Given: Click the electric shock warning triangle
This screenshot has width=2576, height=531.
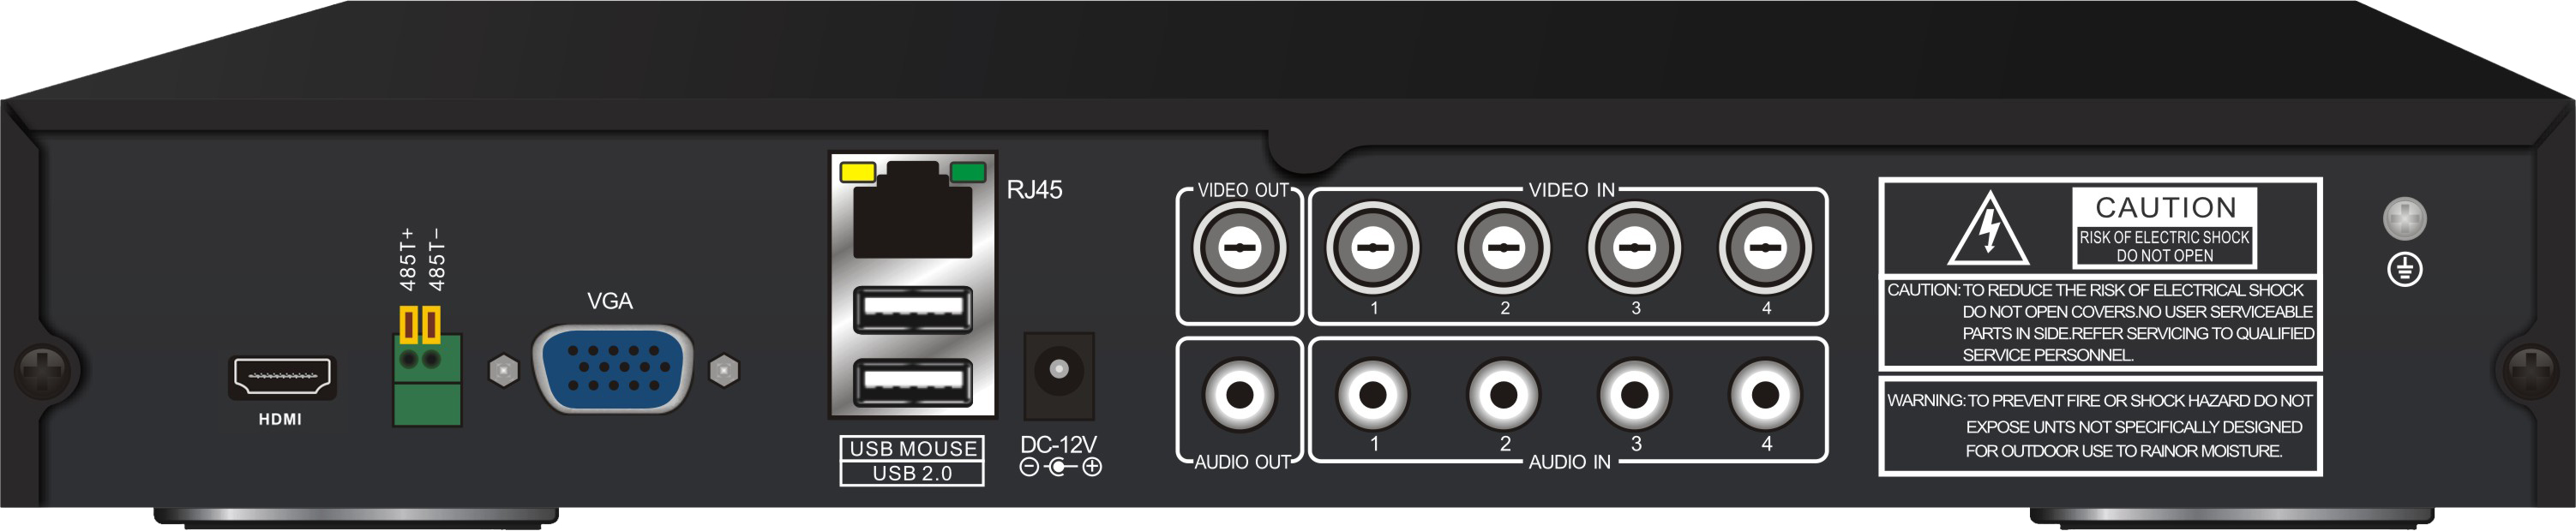Looking at the screenshot, I should pyautogui.click(x=1989, y=228).
